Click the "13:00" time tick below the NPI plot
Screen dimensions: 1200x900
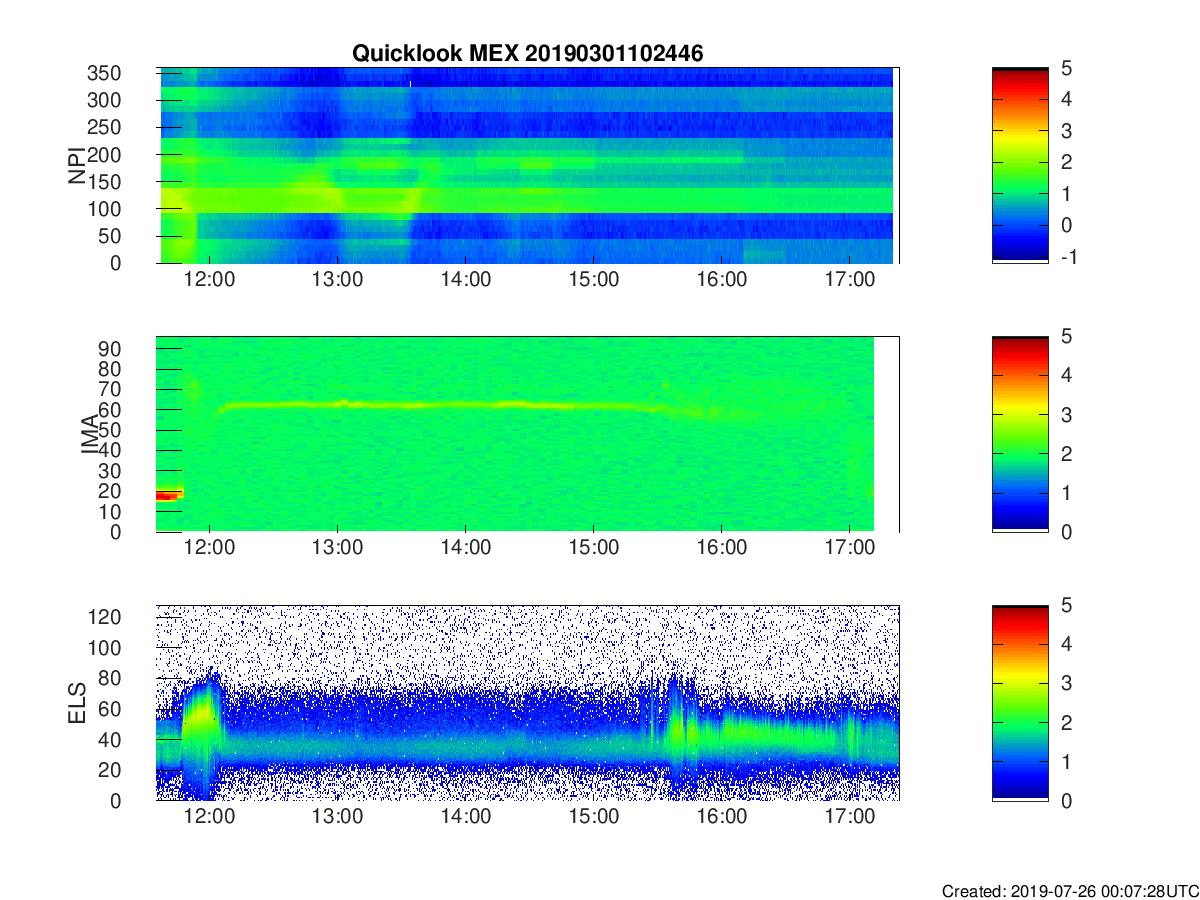[x=337, y=279]
